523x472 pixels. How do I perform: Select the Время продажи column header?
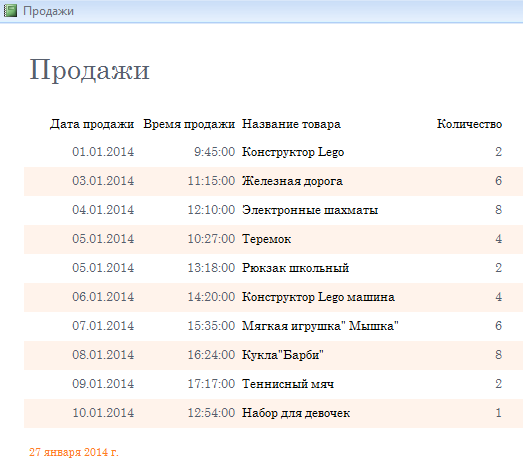point(189,124)
